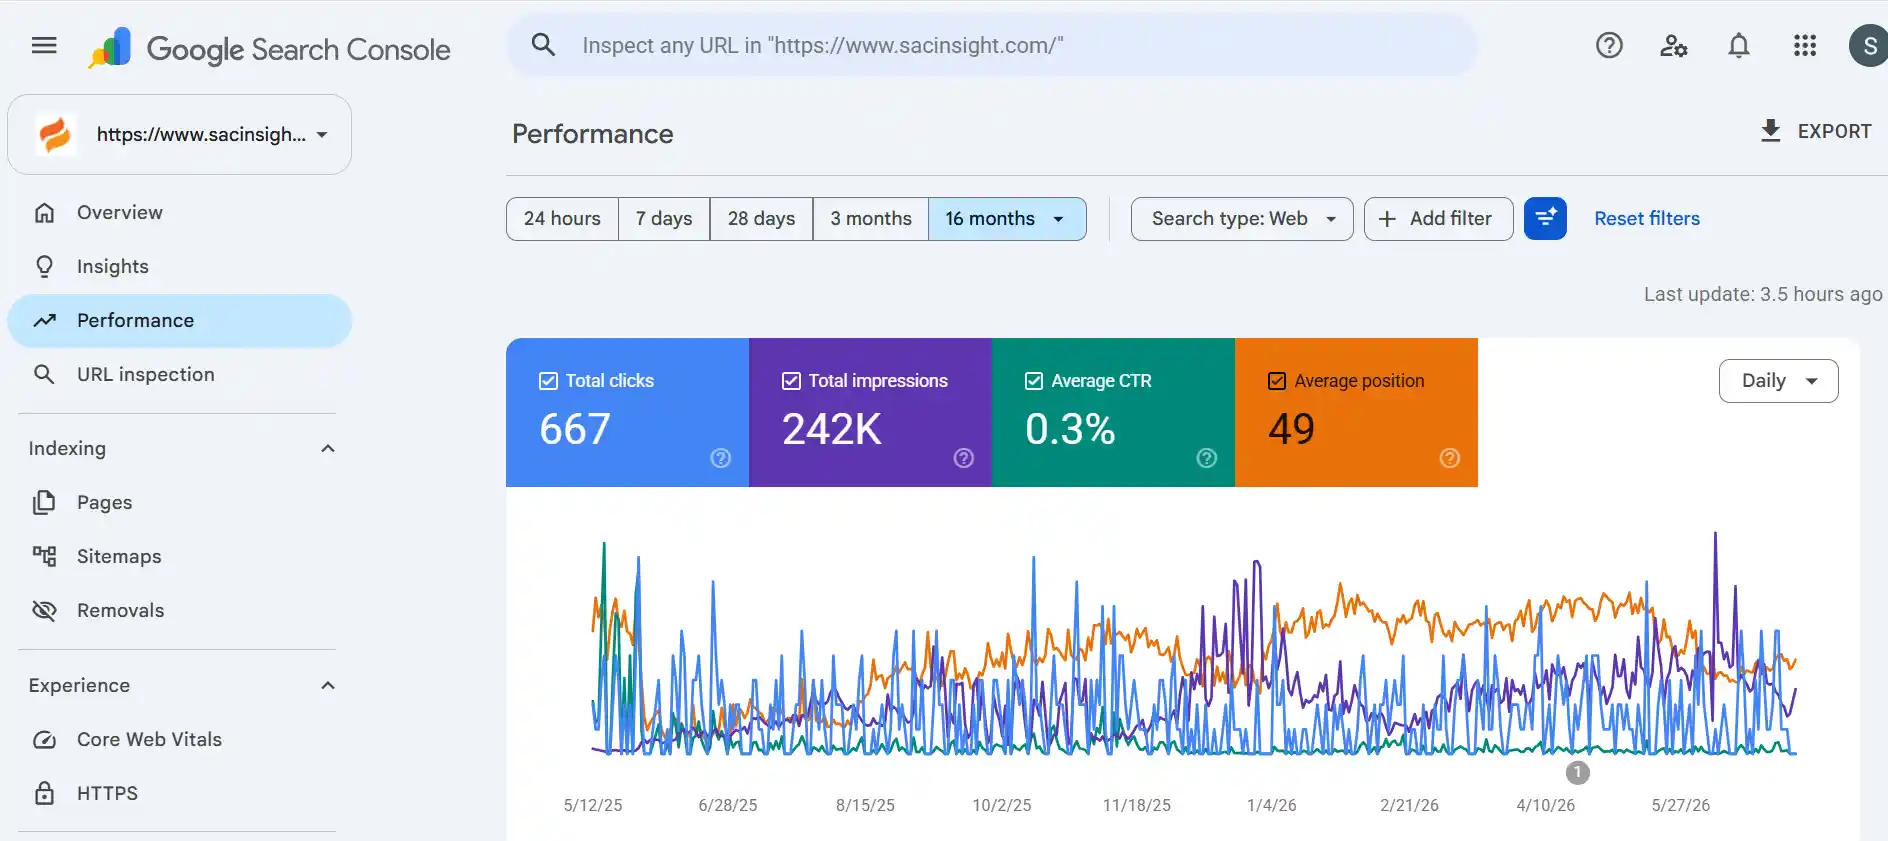Viewport: 1888px width, 841px height.
Task: Open the 16 months date range dropdown
Action: (x=1007, y=219)
